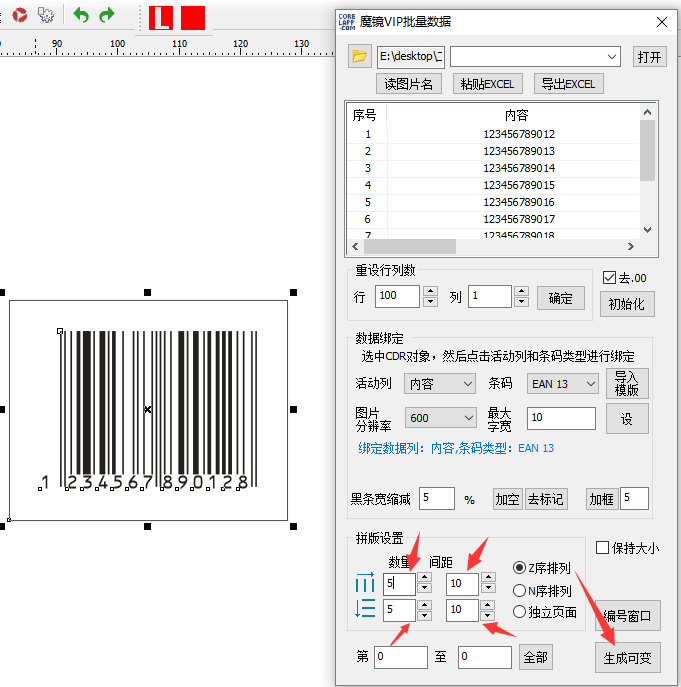The width and height of the screenshot is (681, 687).
Task: Click the vertical arrangement count icon
Action: click(x=365, y=608)
